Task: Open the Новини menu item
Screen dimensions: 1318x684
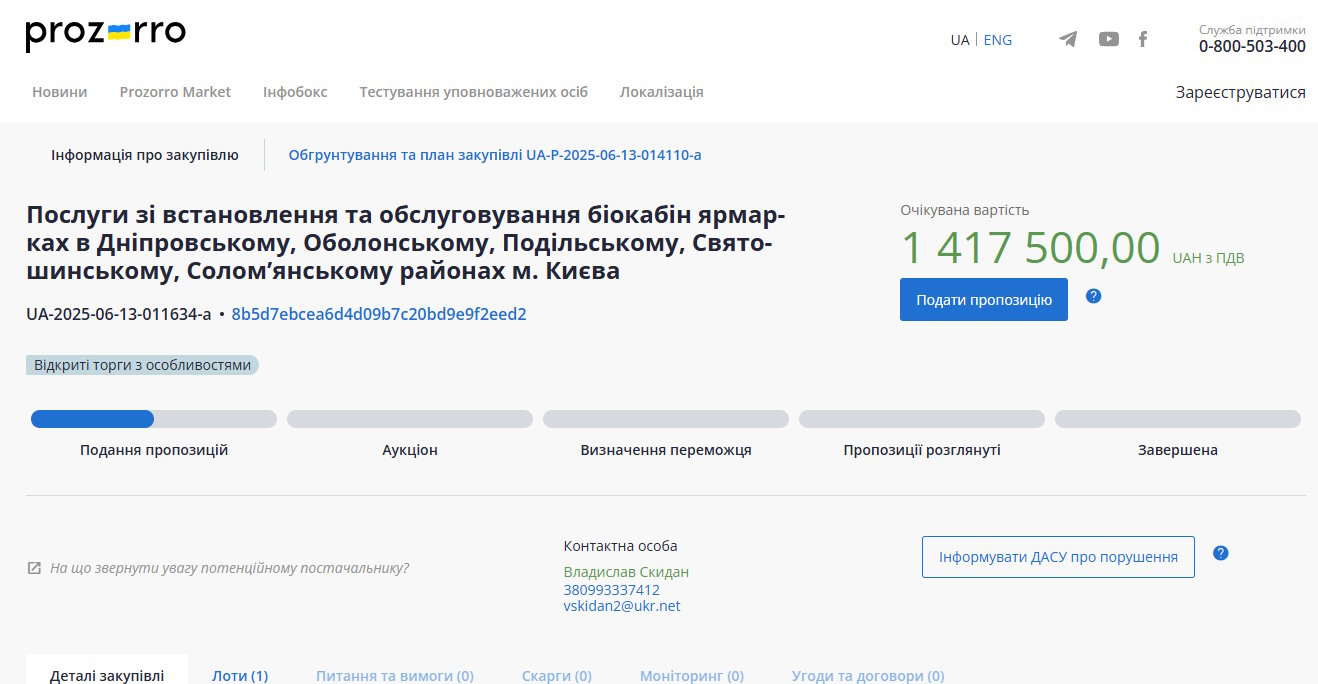Action: [x=59, y=92]
